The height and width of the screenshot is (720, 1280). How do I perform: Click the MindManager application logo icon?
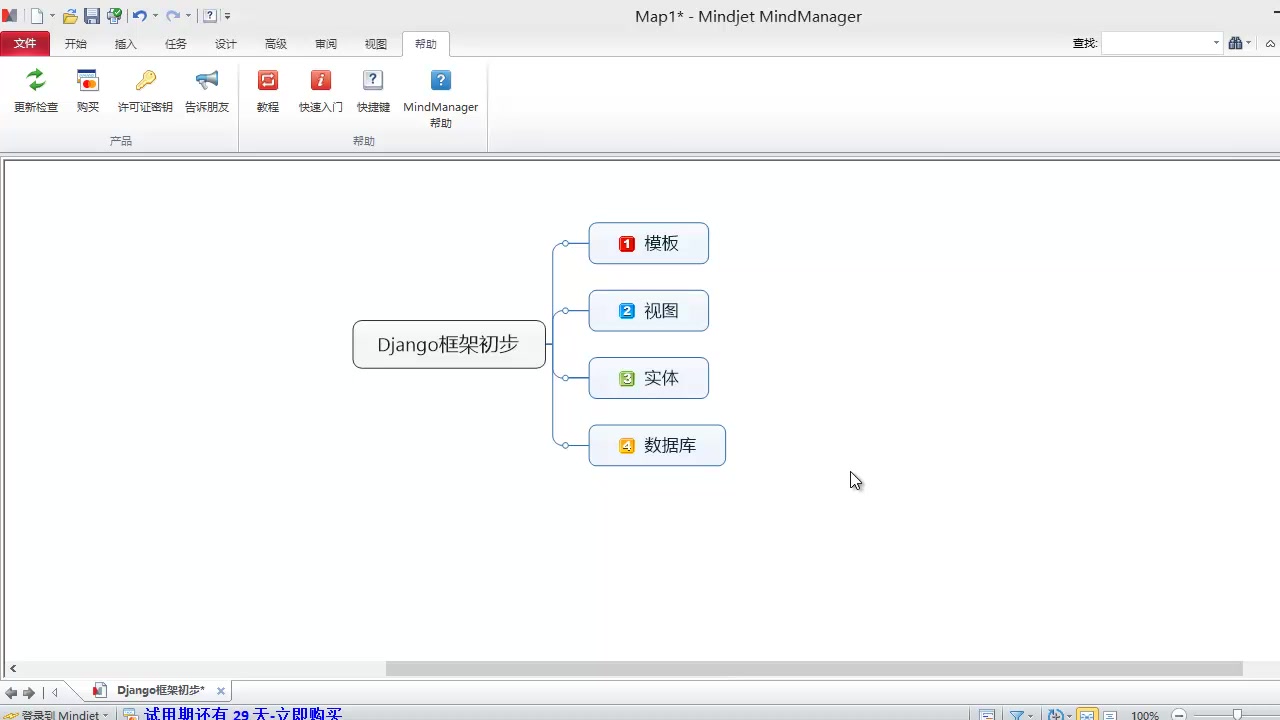click(x=10, y=16)
